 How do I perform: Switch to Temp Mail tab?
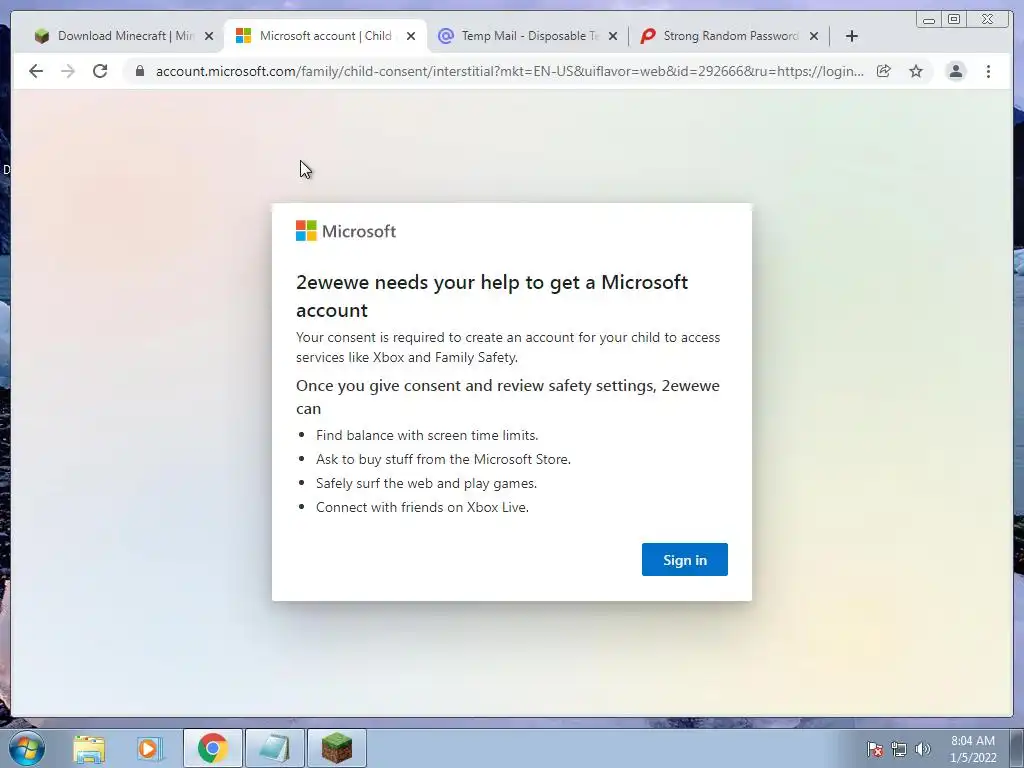click(x=528, y=36)
